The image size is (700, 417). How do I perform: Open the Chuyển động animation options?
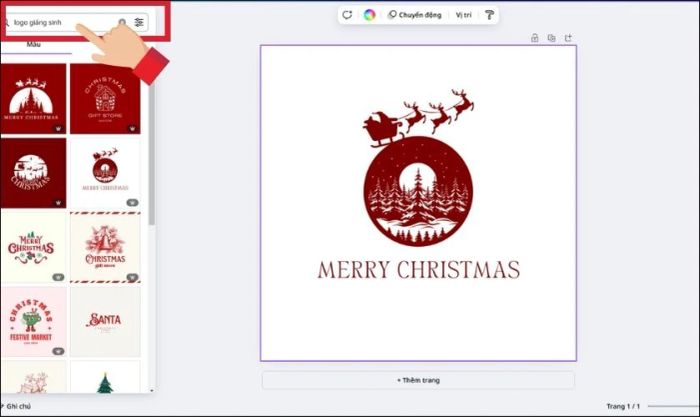(415, 15)
